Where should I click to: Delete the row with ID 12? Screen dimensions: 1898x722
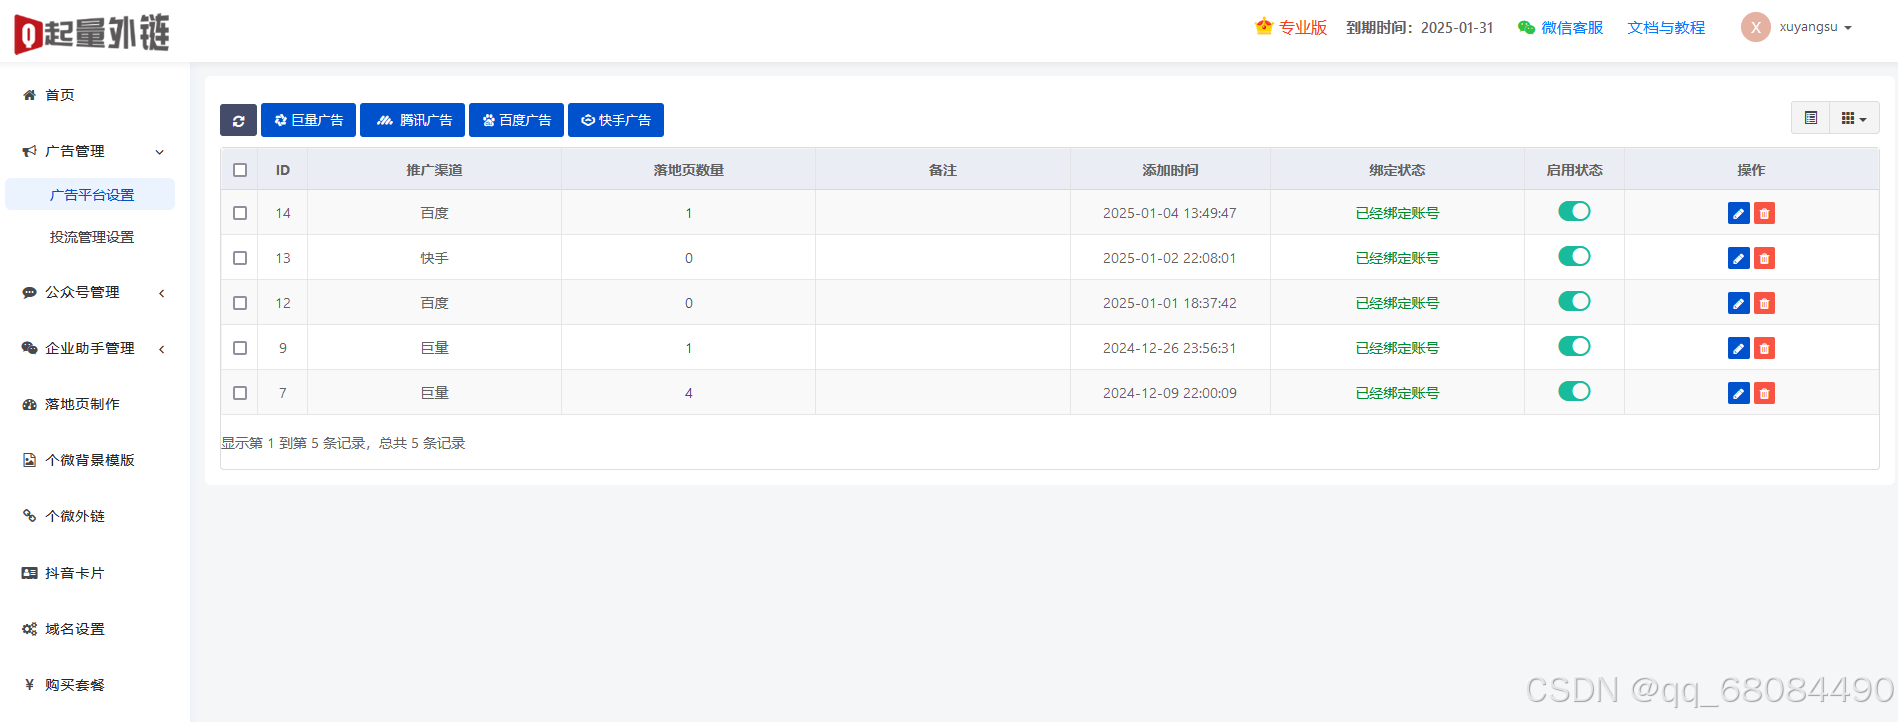click(1764, 303)
